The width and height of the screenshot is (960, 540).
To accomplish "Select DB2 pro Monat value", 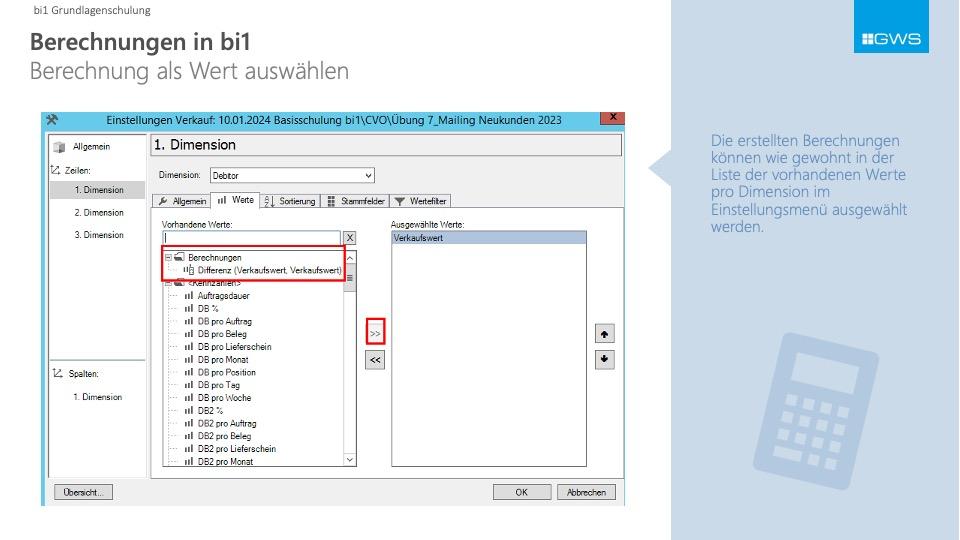I will [225, 462].
